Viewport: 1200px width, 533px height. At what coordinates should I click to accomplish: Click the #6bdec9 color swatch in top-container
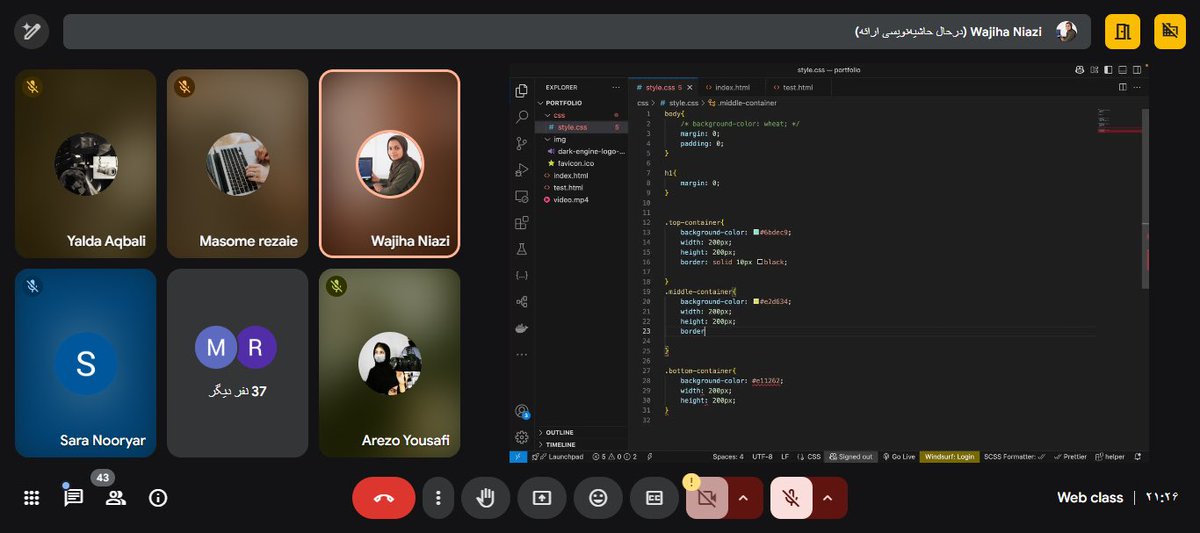coord(755,231)
